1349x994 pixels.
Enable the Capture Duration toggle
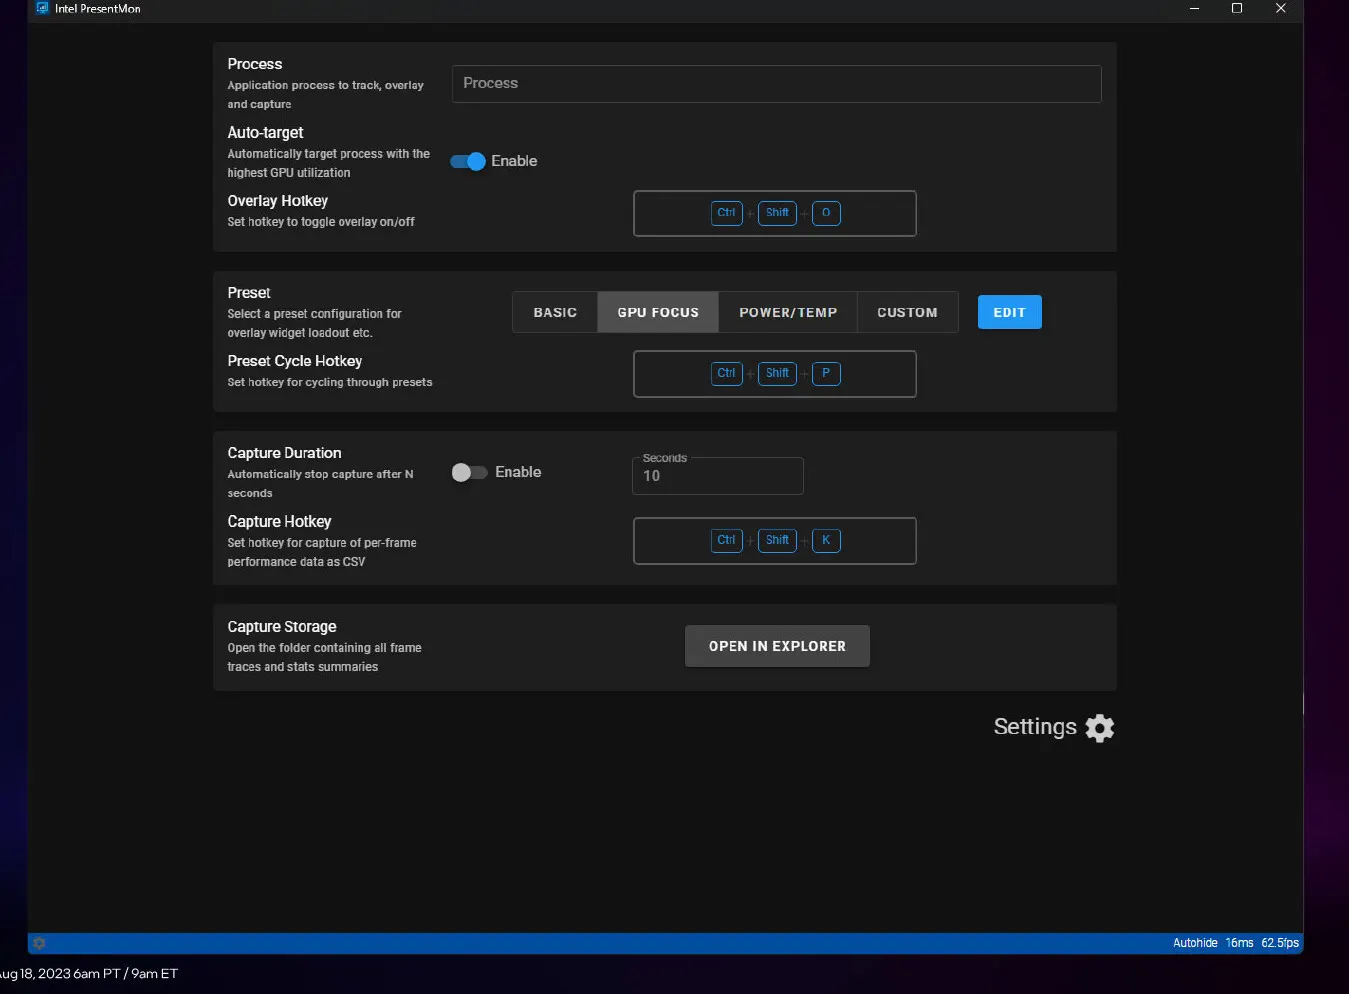pyautogui.click(x=468, y=472)
